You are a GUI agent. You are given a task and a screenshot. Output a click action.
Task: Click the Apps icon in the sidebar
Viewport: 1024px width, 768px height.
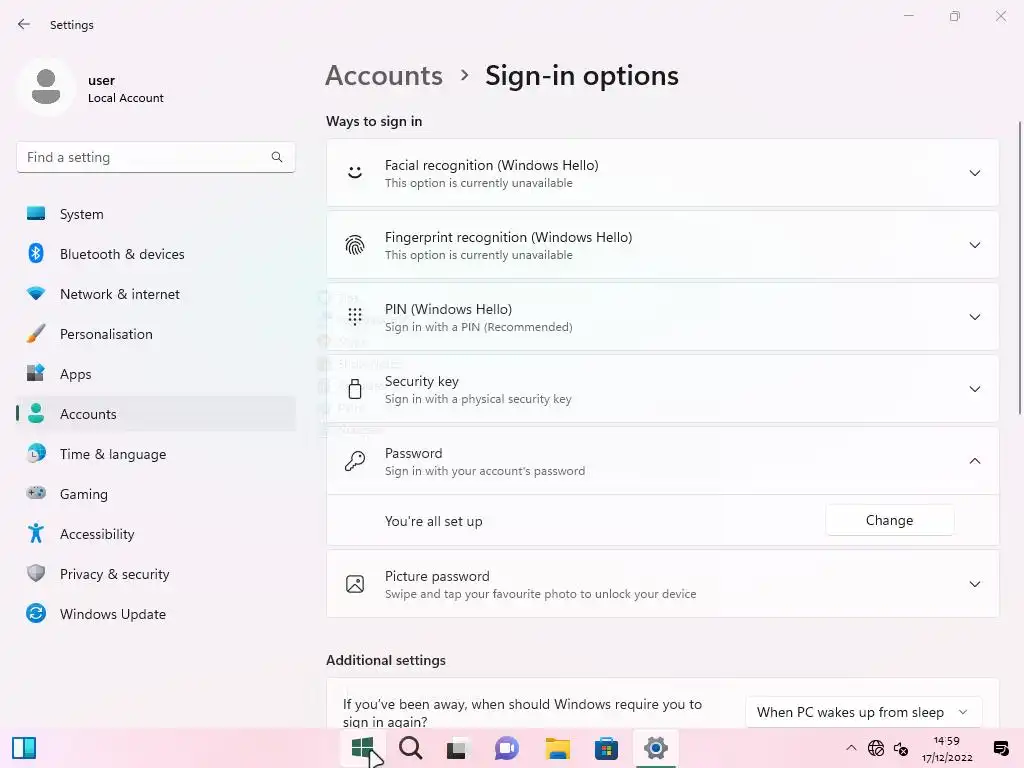pyautogui.click(x=36, y=374)
